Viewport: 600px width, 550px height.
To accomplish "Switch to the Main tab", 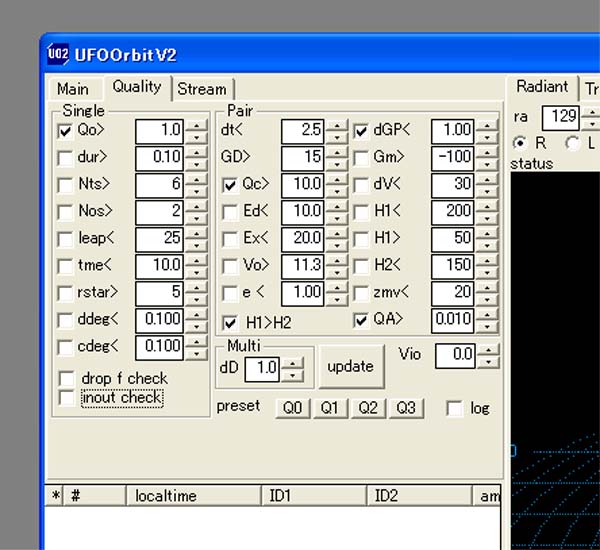I will click(73, 89).
